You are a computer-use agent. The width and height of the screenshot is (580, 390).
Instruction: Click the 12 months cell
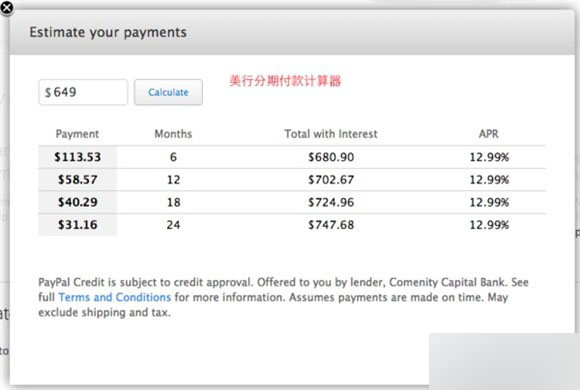173,180
